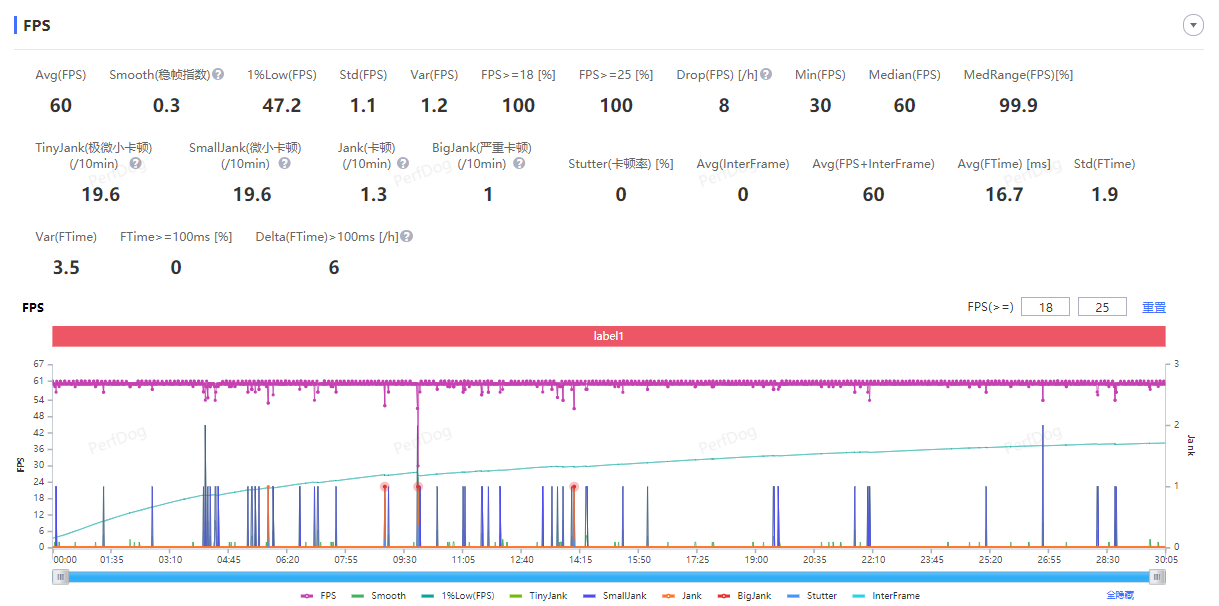Select the Avg(FPS+InterFrame) value 60
The width and height of the screenshot is (1219, 606).
(873, 194)
